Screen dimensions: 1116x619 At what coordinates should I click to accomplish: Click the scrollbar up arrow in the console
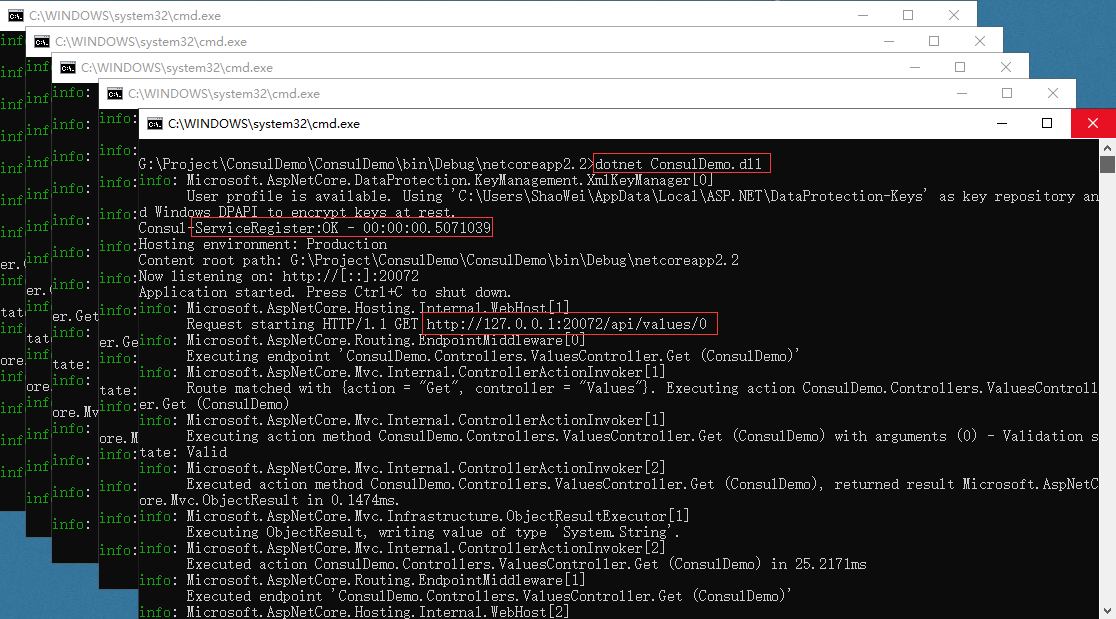point(1107,147)
